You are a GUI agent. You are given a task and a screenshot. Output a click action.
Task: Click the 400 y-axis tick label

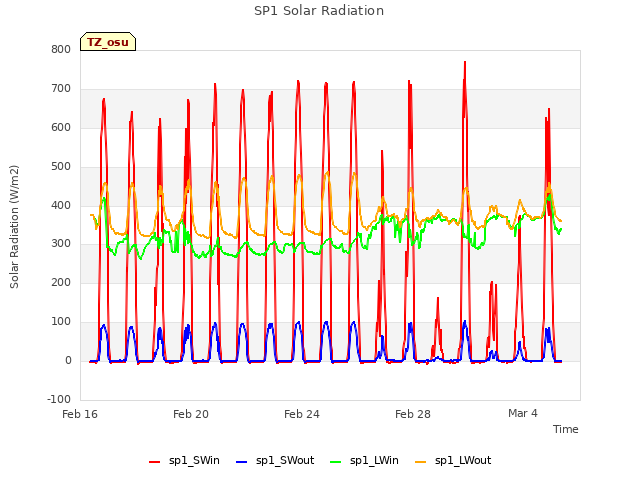pyautogui.click(x=61, y=205)
